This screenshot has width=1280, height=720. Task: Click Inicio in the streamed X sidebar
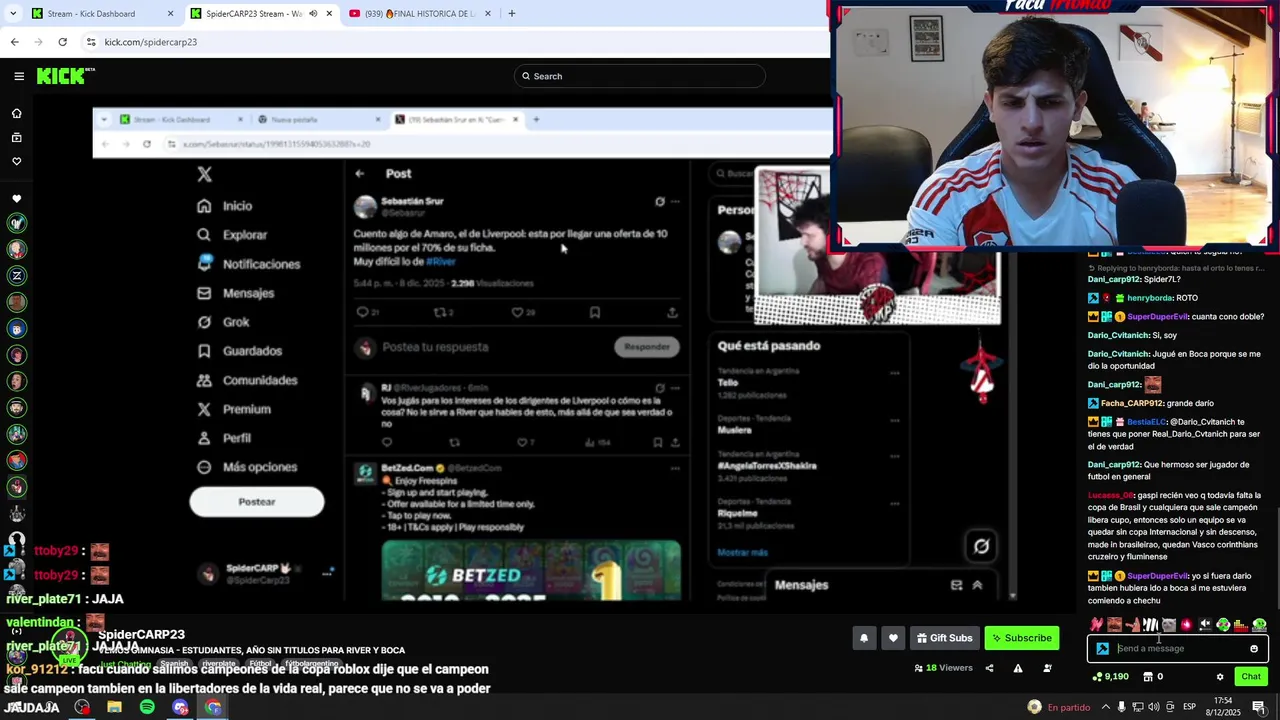tap(237, 206)
